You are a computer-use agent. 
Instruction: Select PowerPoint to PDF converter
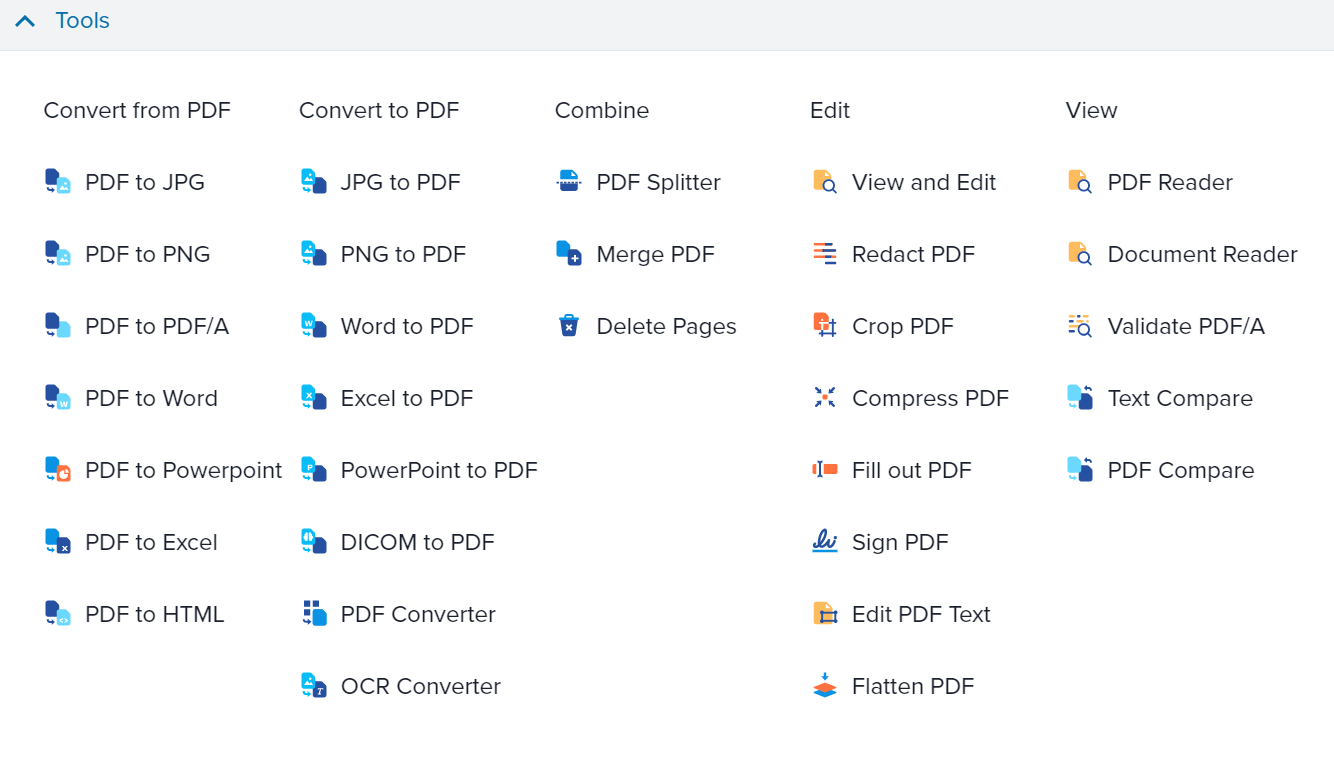[439, 470]
